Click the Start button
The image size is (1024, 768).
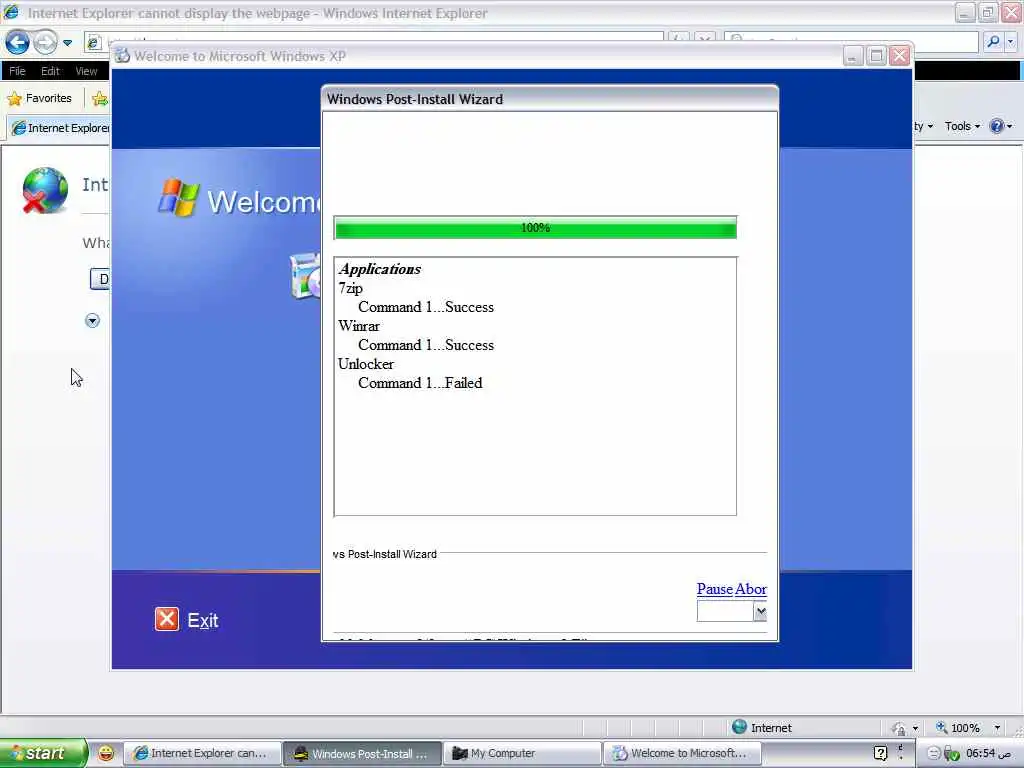click(x=42, y=753)
